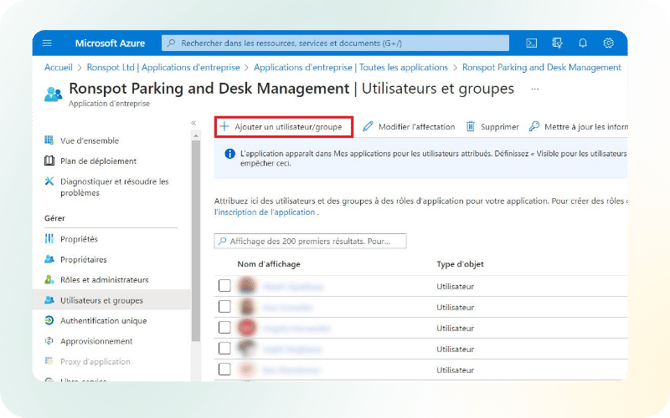Click Microsoft Azure logo text
The image size is (670, 418).
tap(110, 43)
